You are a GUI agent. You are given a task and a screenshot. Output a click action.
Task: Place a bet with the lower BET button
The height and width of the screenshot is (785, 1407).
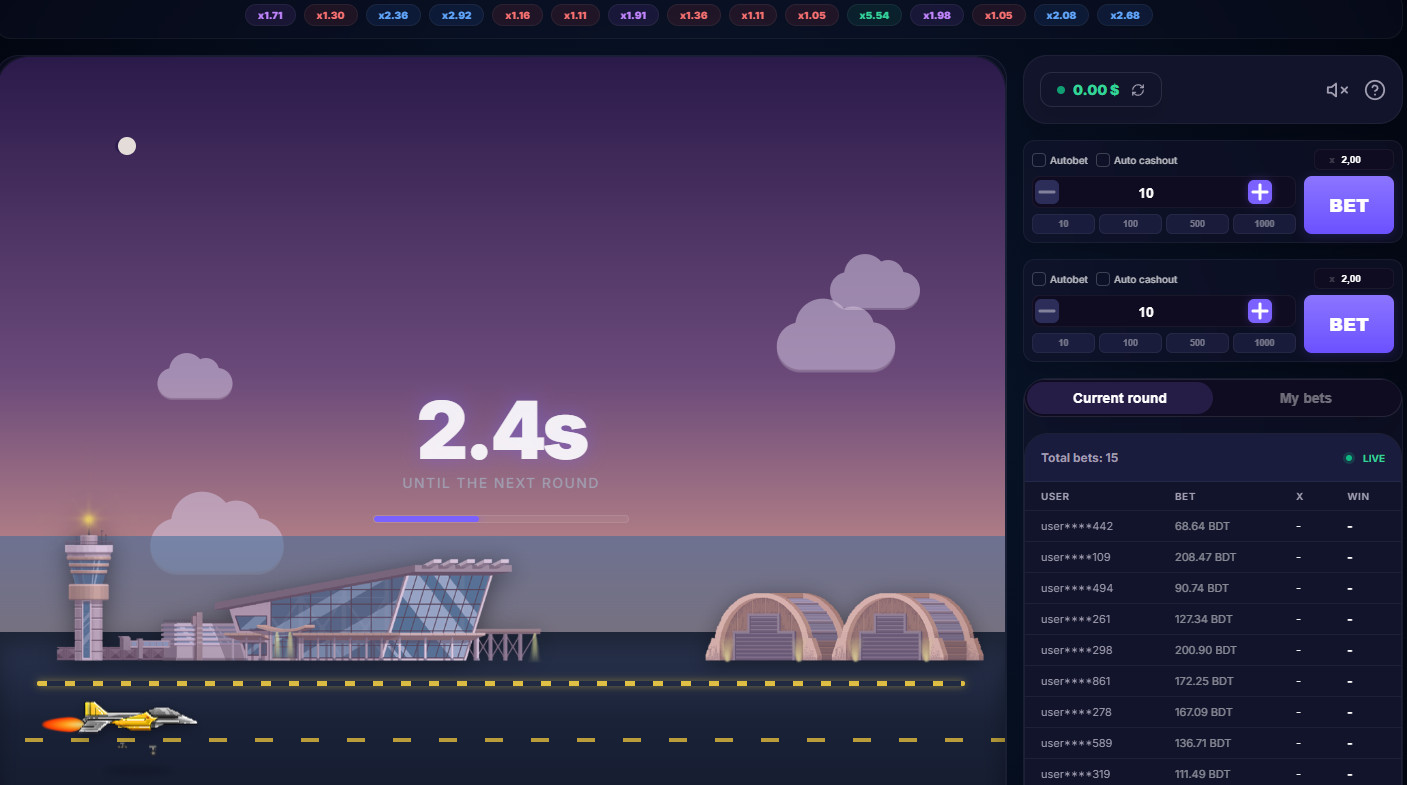pyautogui.click(x=1349, y=324)
